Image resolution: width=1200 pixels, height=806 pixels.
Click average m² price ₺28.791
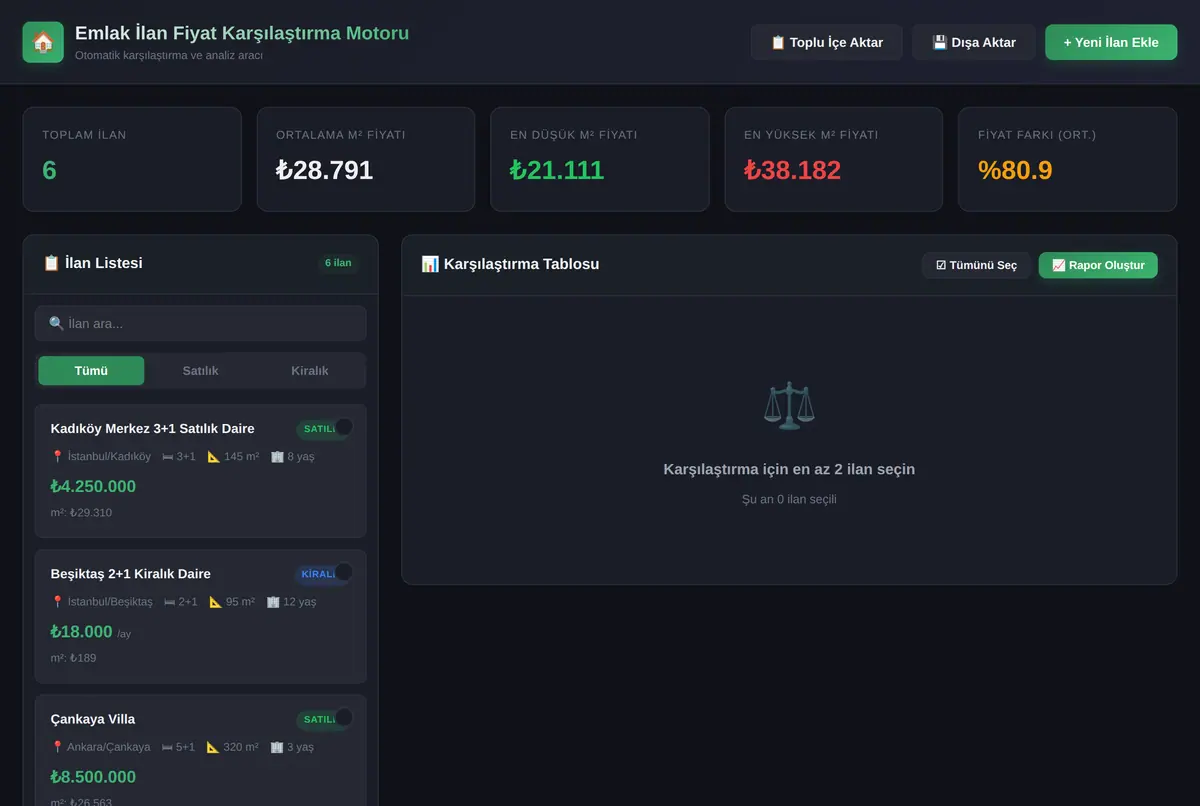click(x=325, y=170)
